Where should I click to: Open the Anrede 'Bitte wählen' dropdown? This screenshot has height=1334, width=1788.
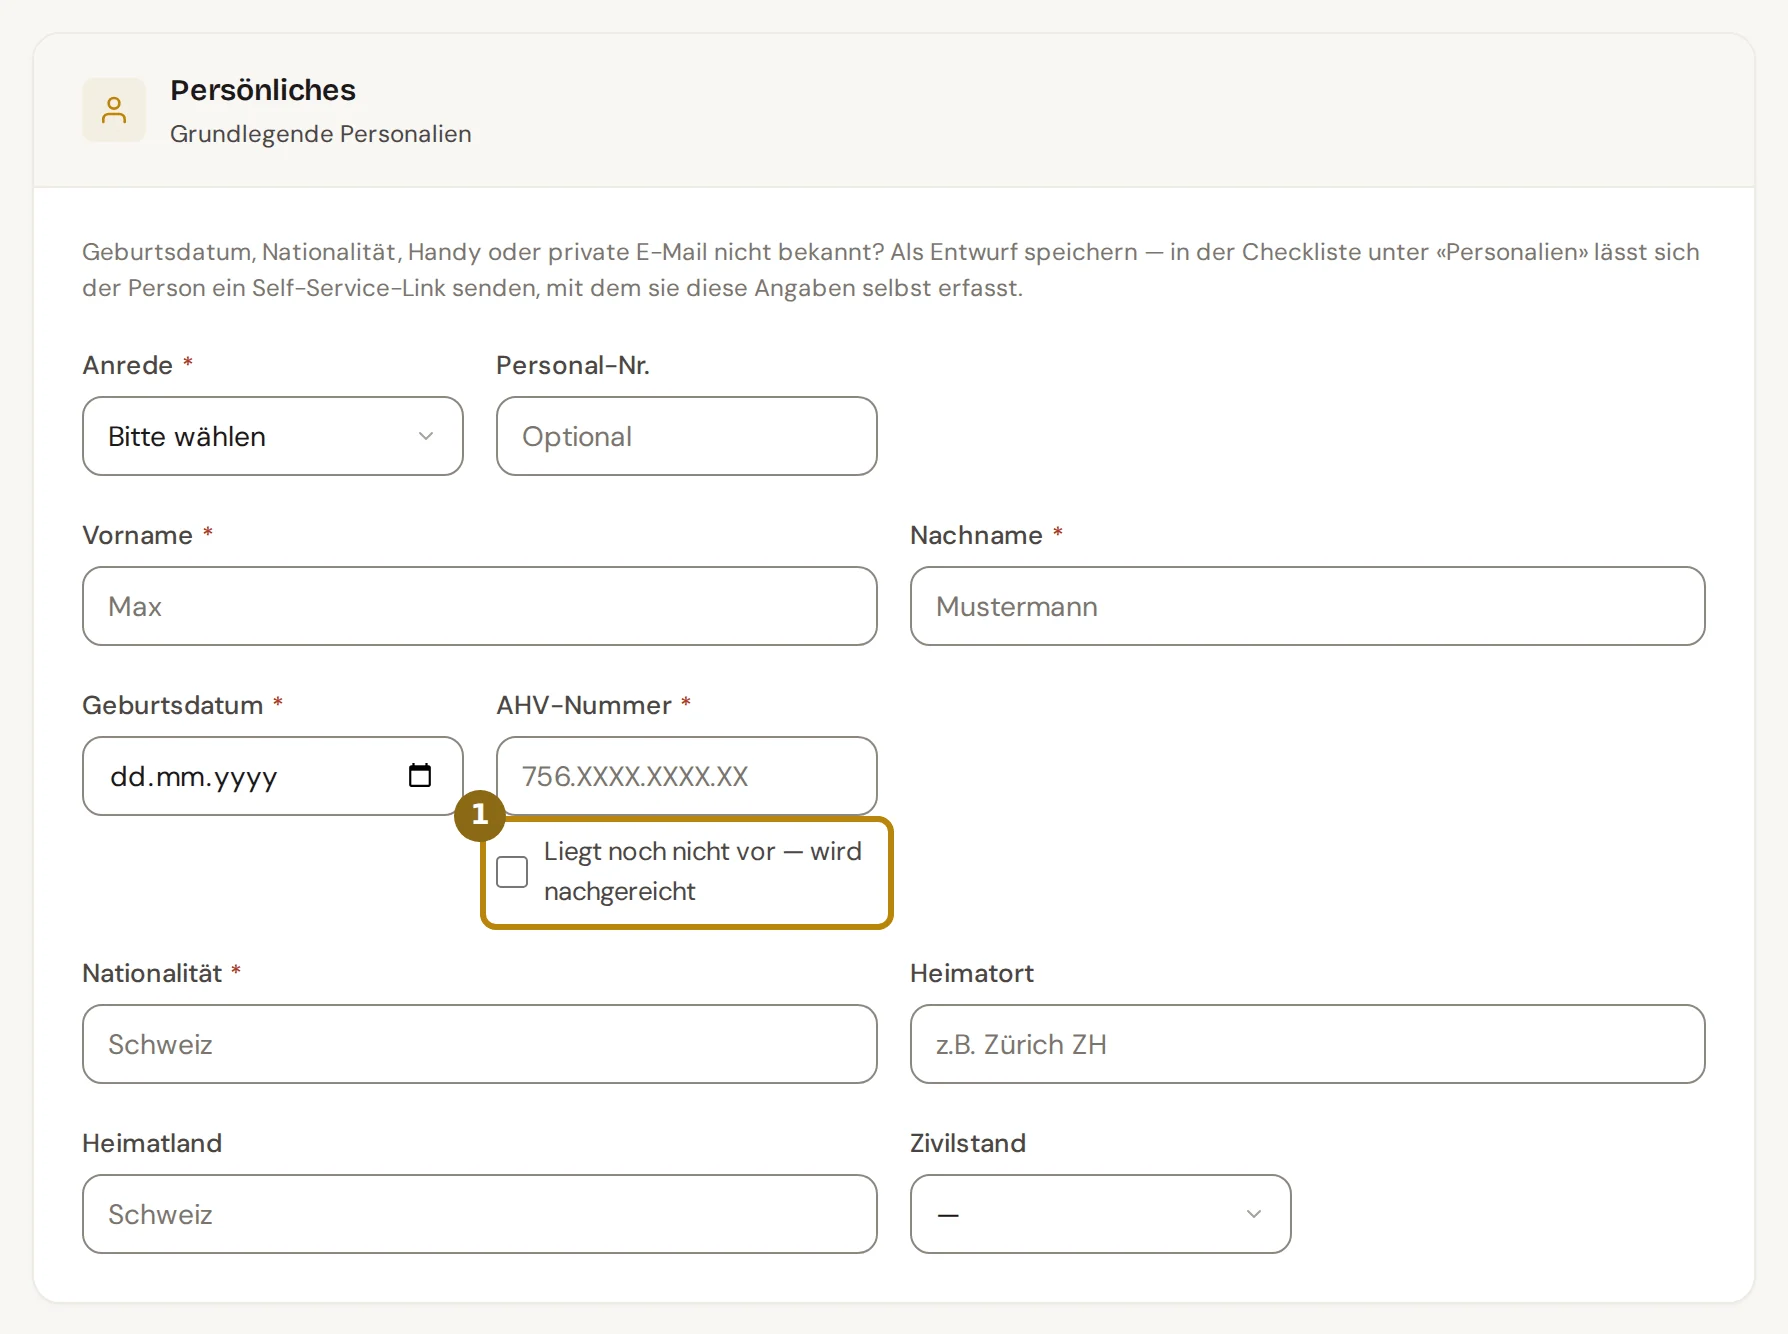pyautogui.click(x=273, y=436)
